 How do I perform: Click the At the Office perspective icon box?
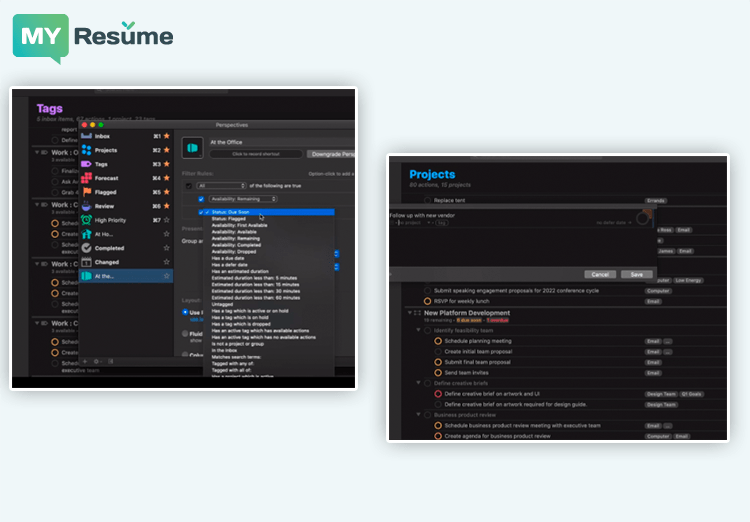pos(191,146)
